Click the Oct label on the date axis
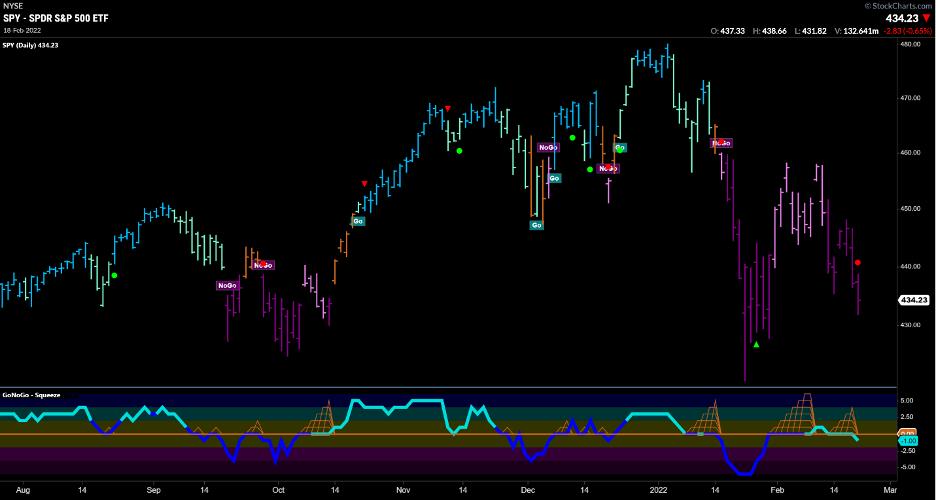 pyautogui.click(x=278, y=488)
